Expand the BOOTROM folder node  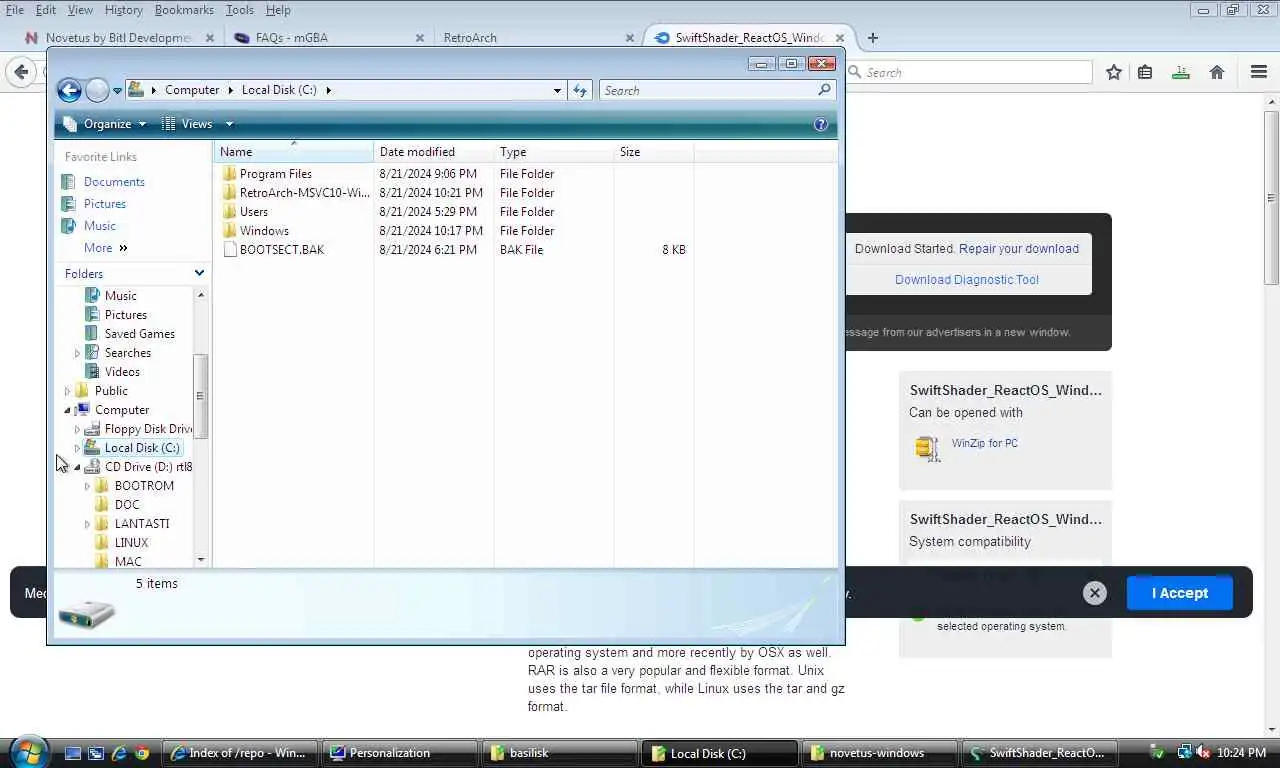pyautogui.click(x=87, y=486)
